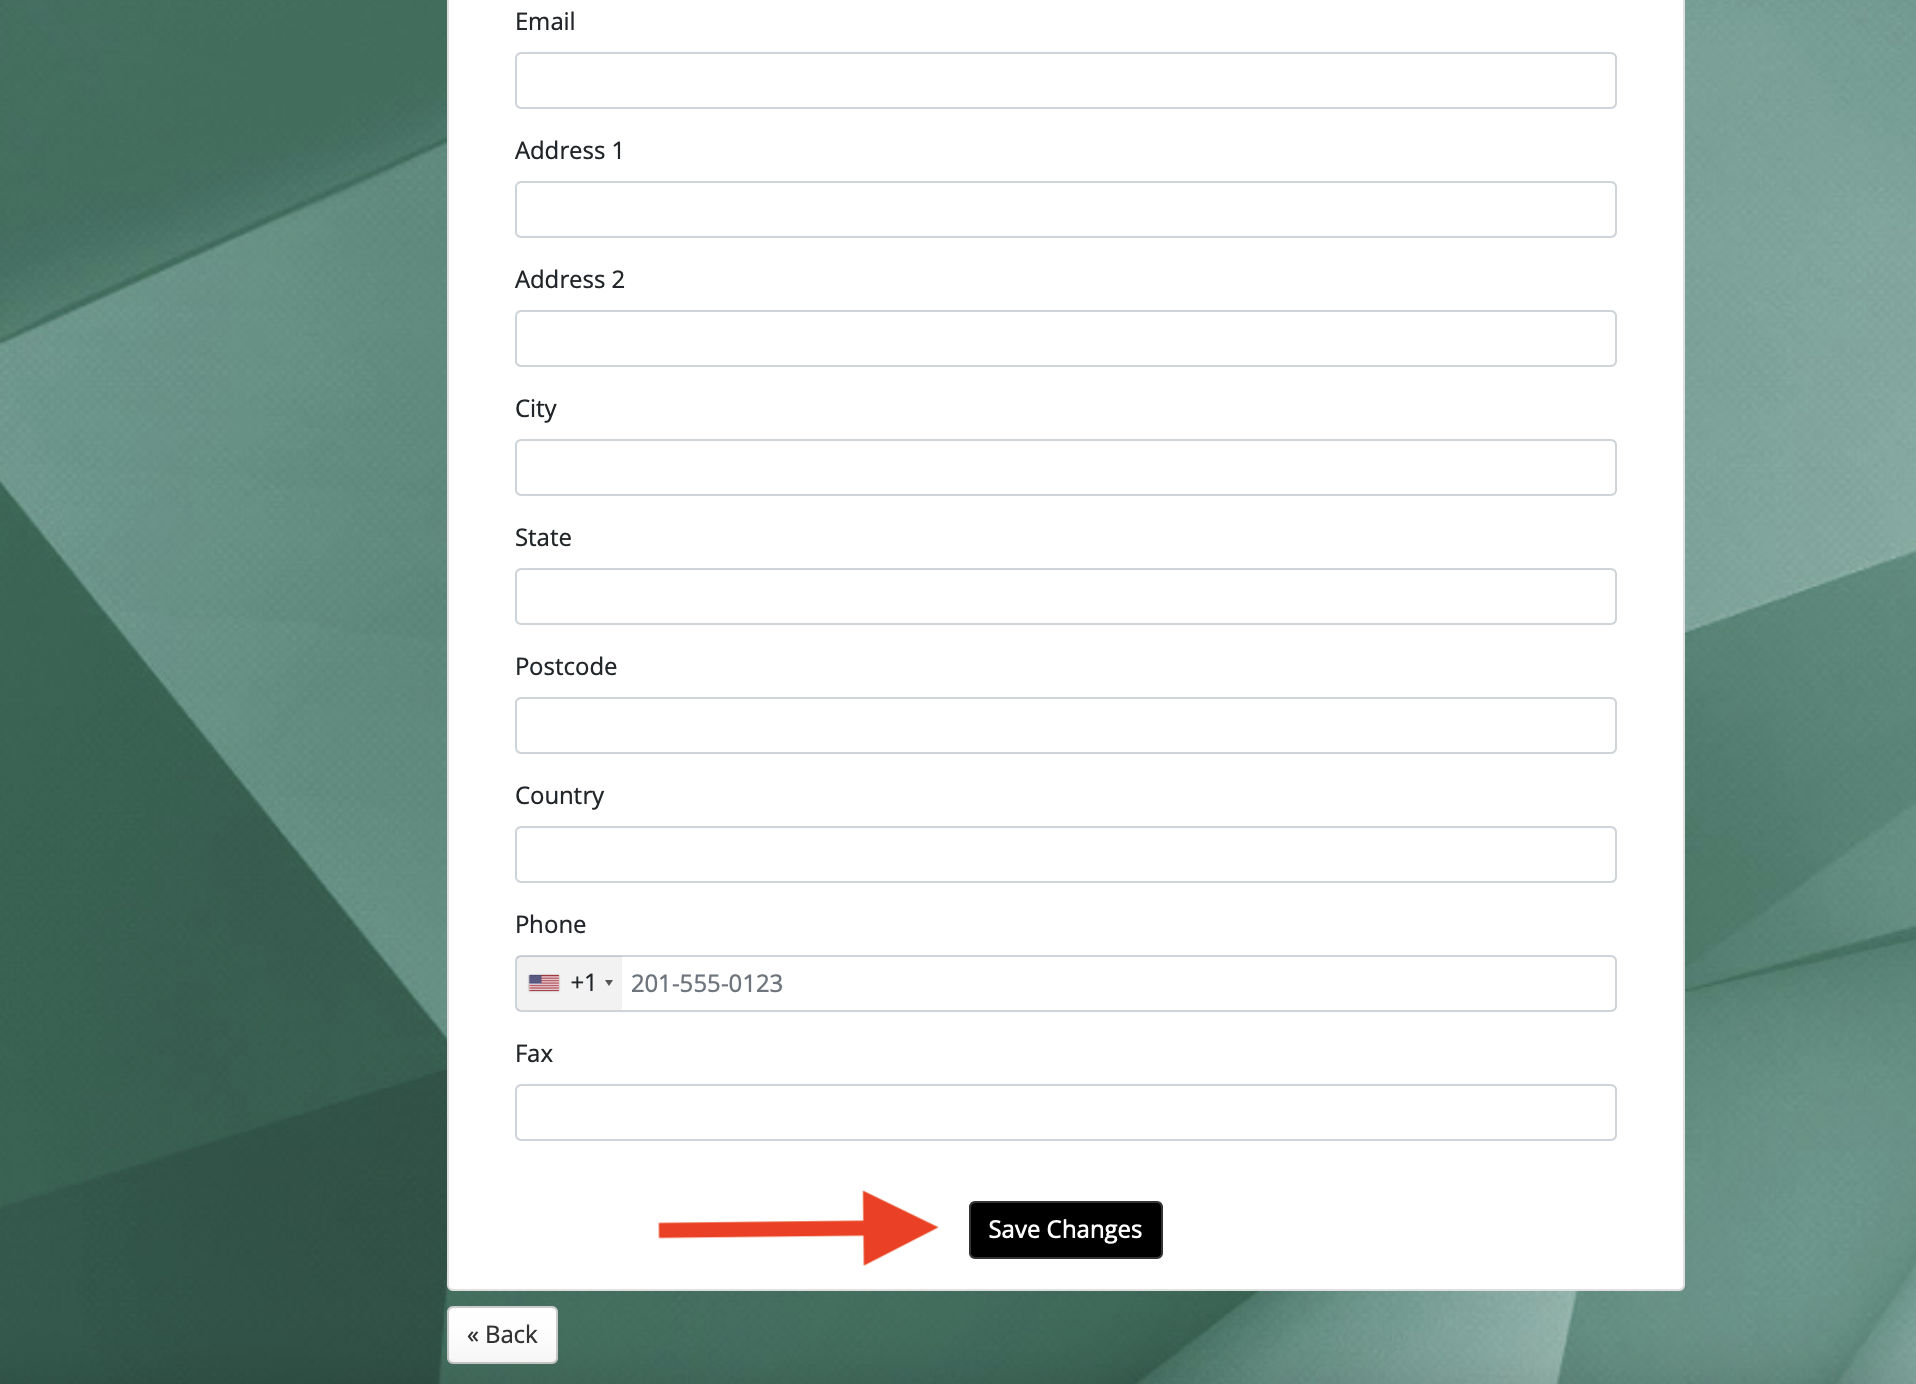This screenshot has width=1916, height=1384.
Task: Click the Phone label text
Action: tap(550, 925)
